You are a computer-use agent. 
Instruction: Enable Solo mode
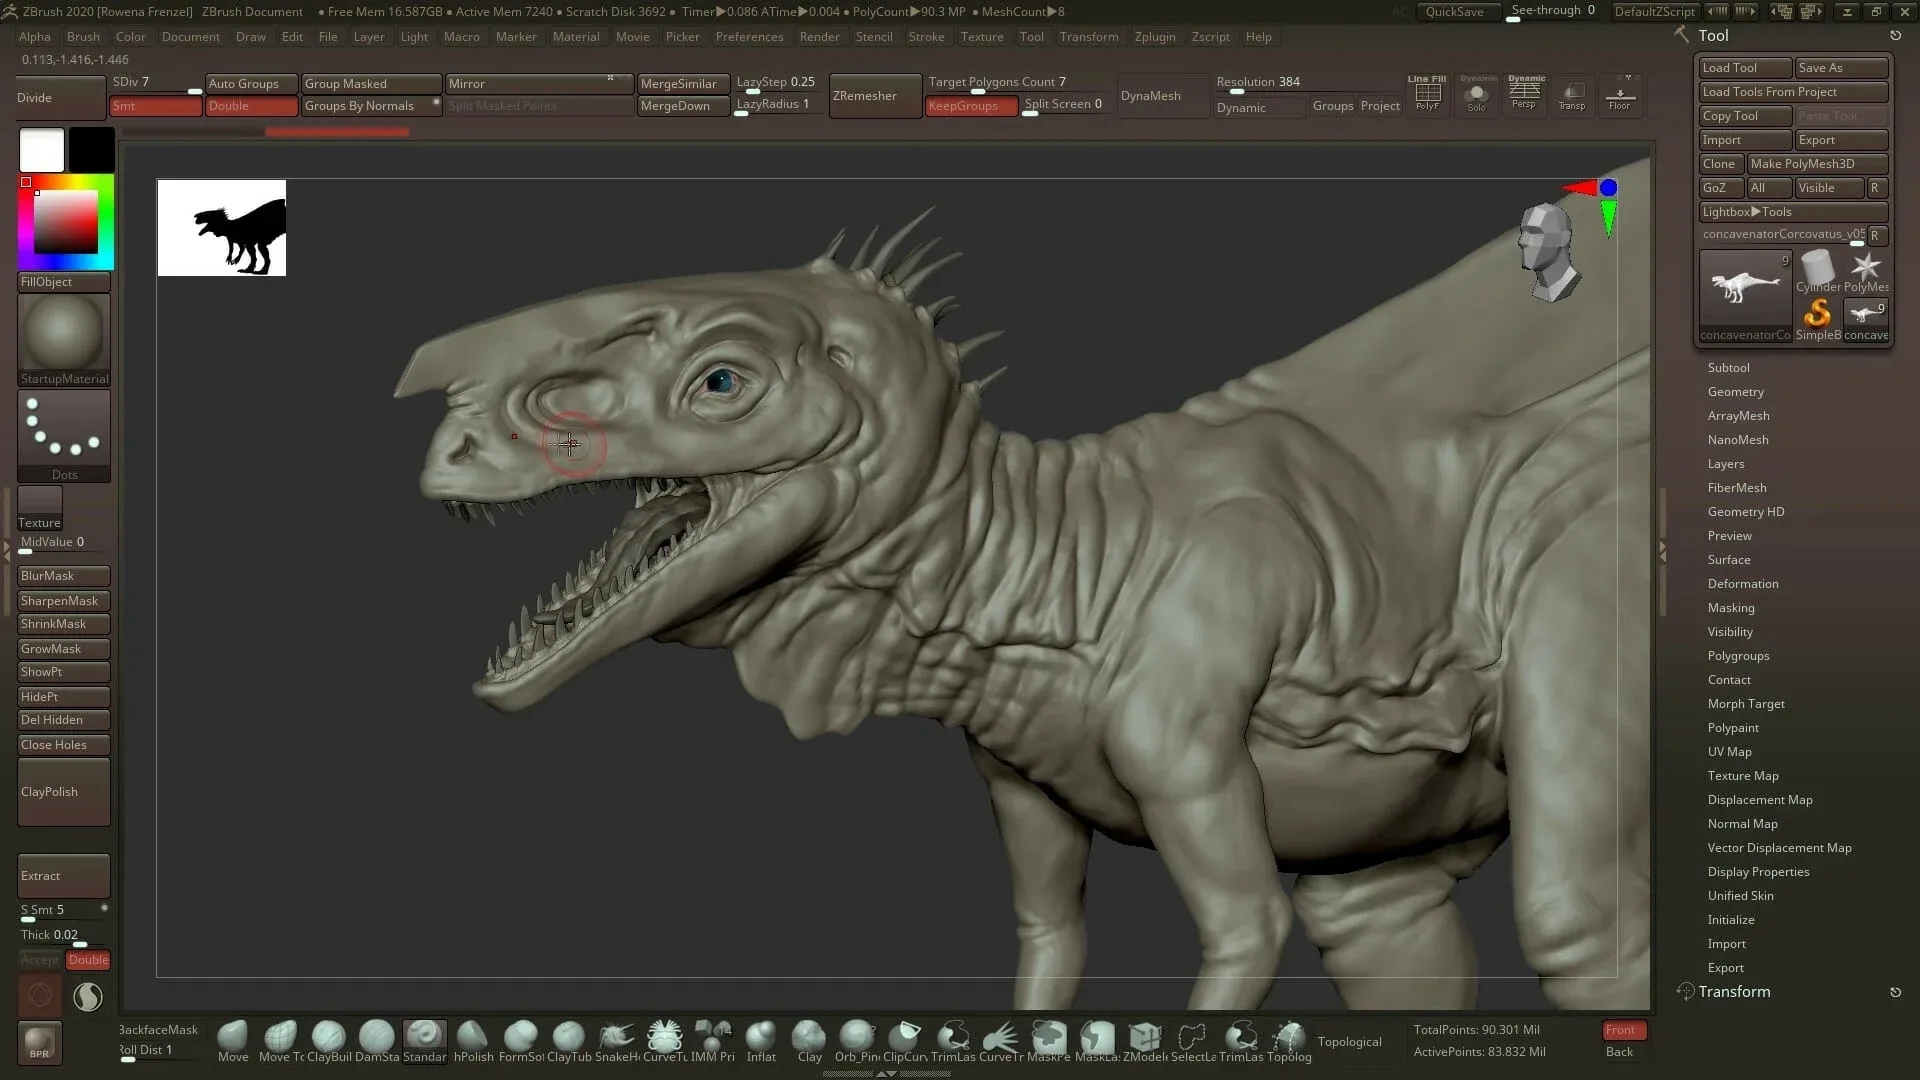(x=1477, y=95)
